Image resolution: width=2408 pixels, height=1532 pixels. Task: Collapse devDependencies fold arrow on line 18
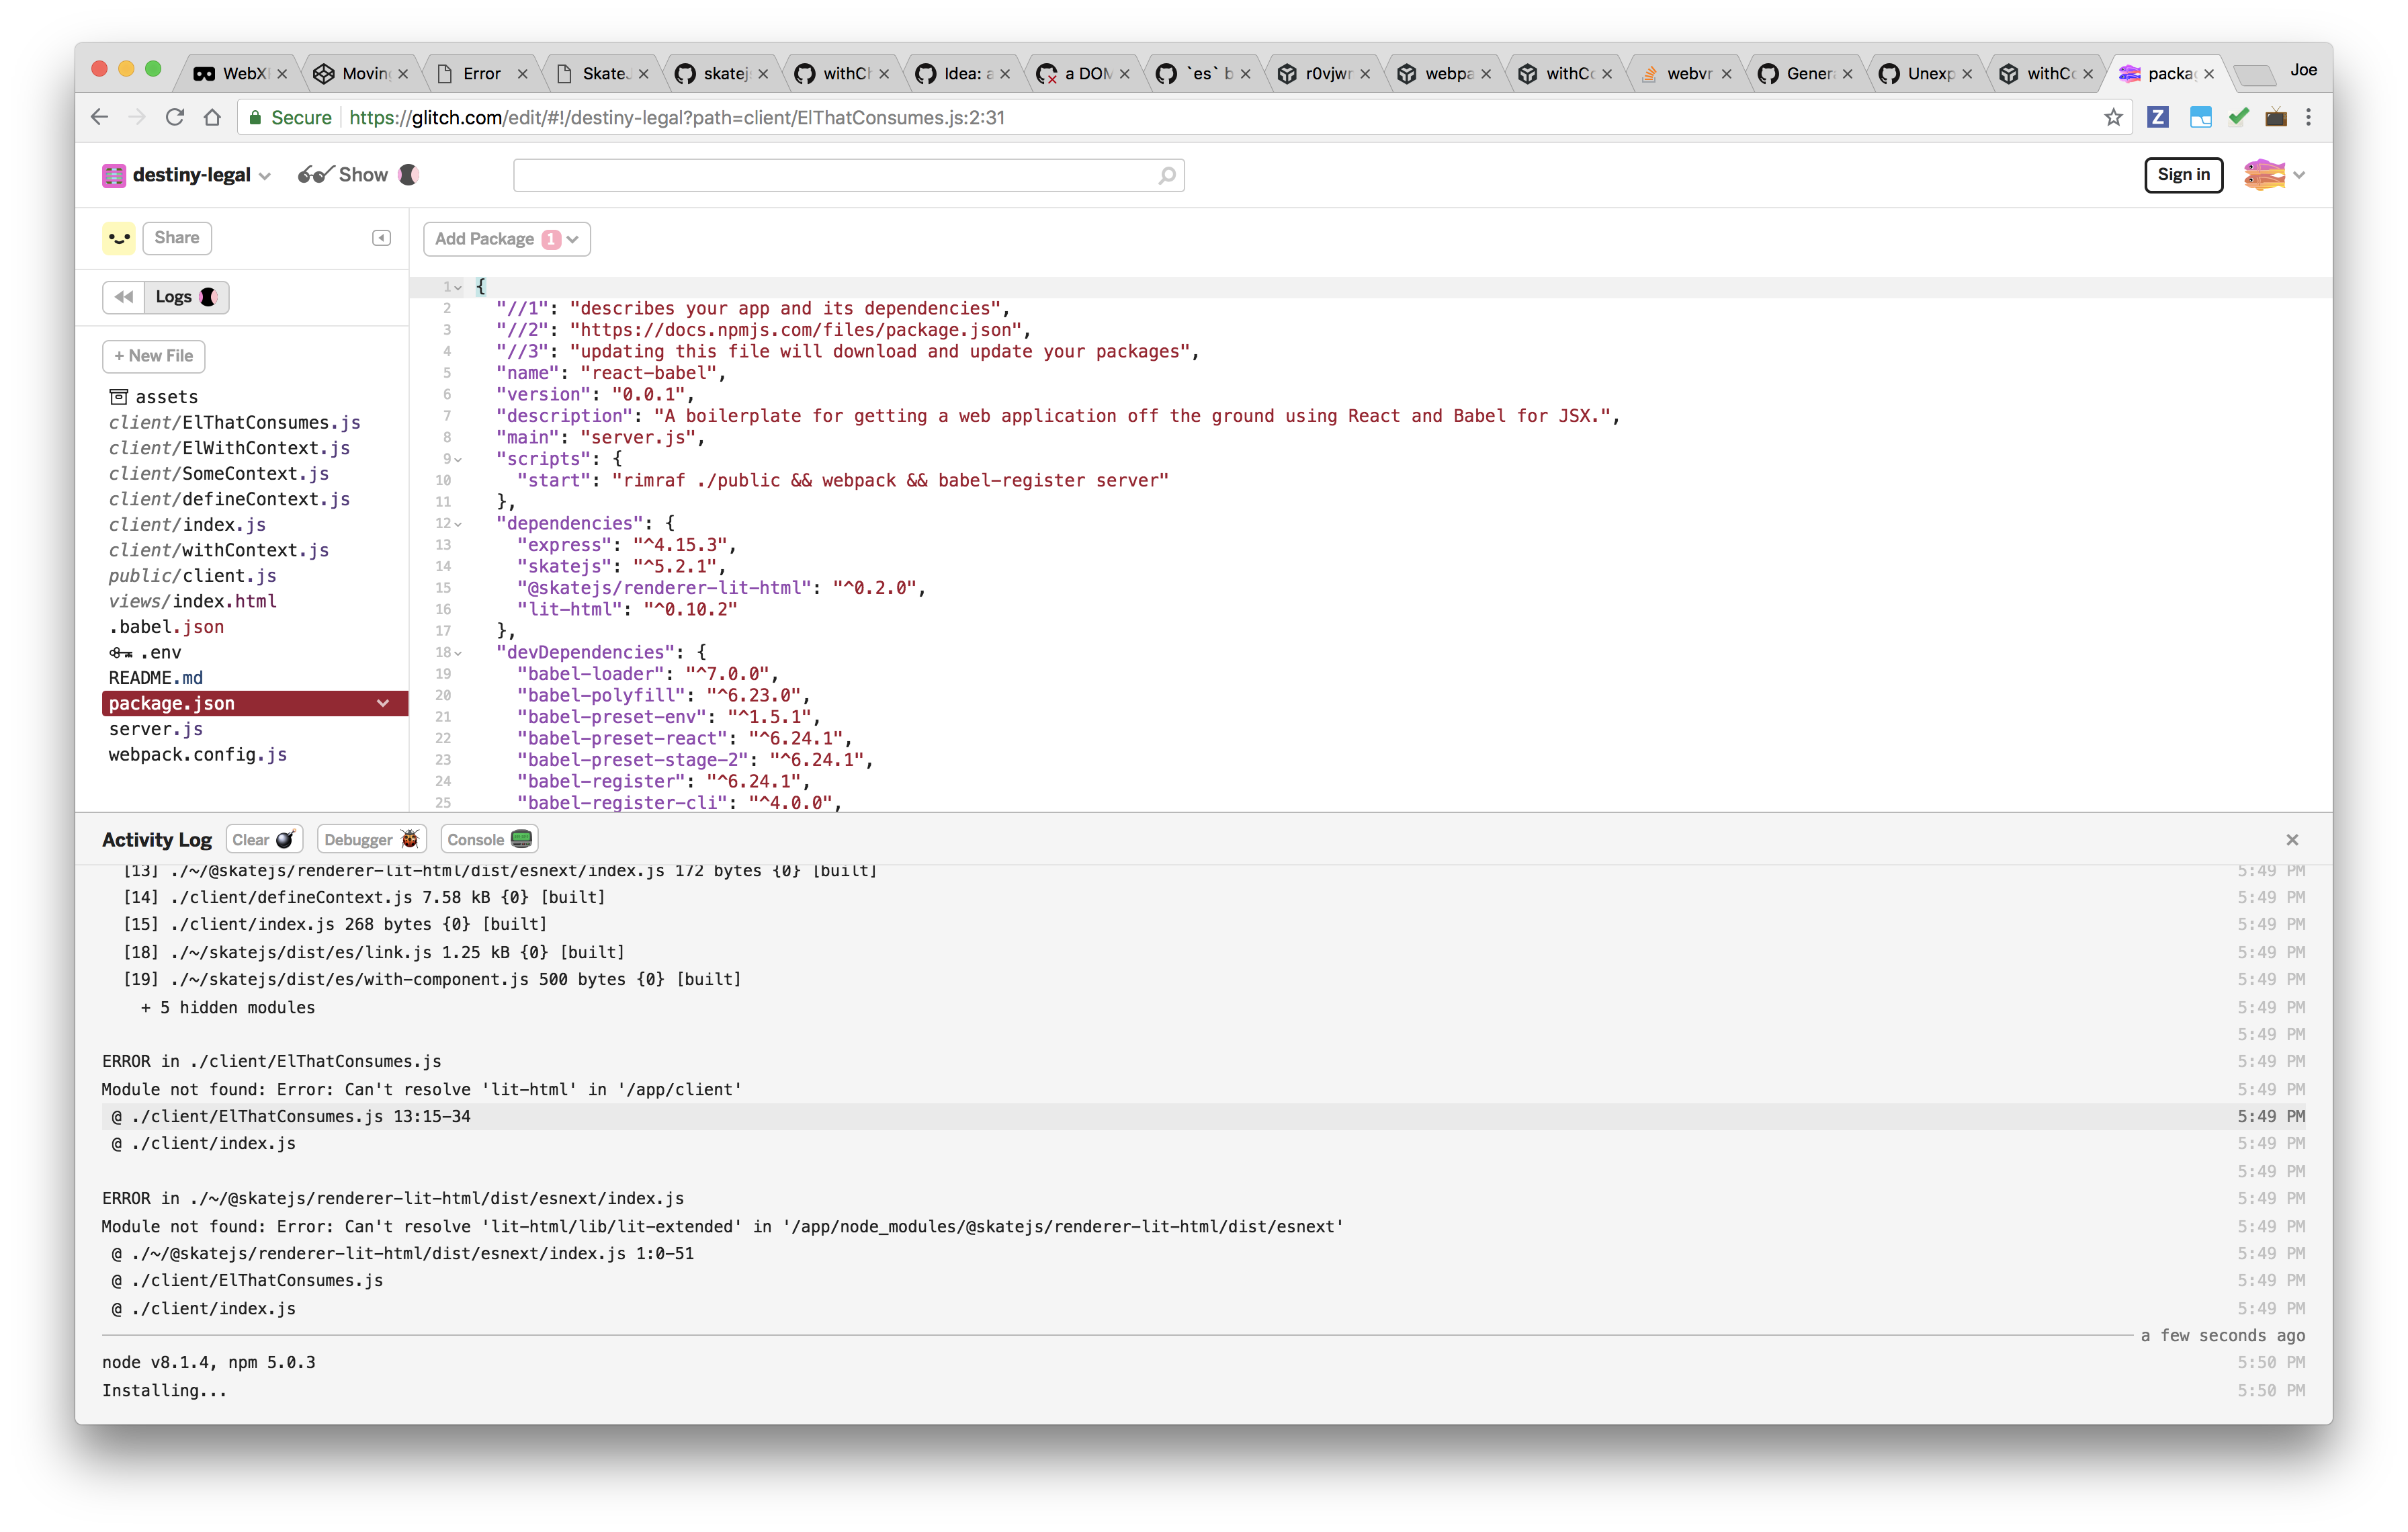[x=459, y=652]
